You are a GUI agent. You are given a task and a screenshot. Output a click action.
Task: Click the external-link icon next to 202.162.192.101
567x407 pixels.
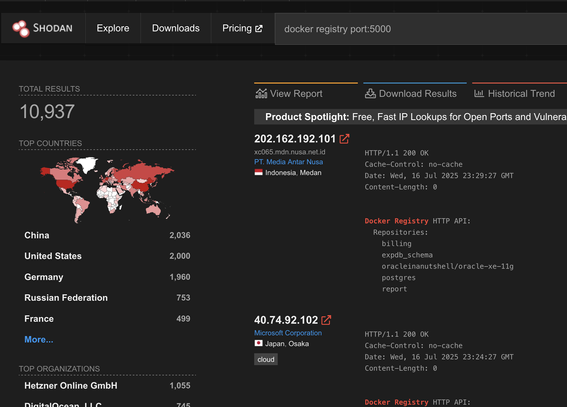[344, 139]
